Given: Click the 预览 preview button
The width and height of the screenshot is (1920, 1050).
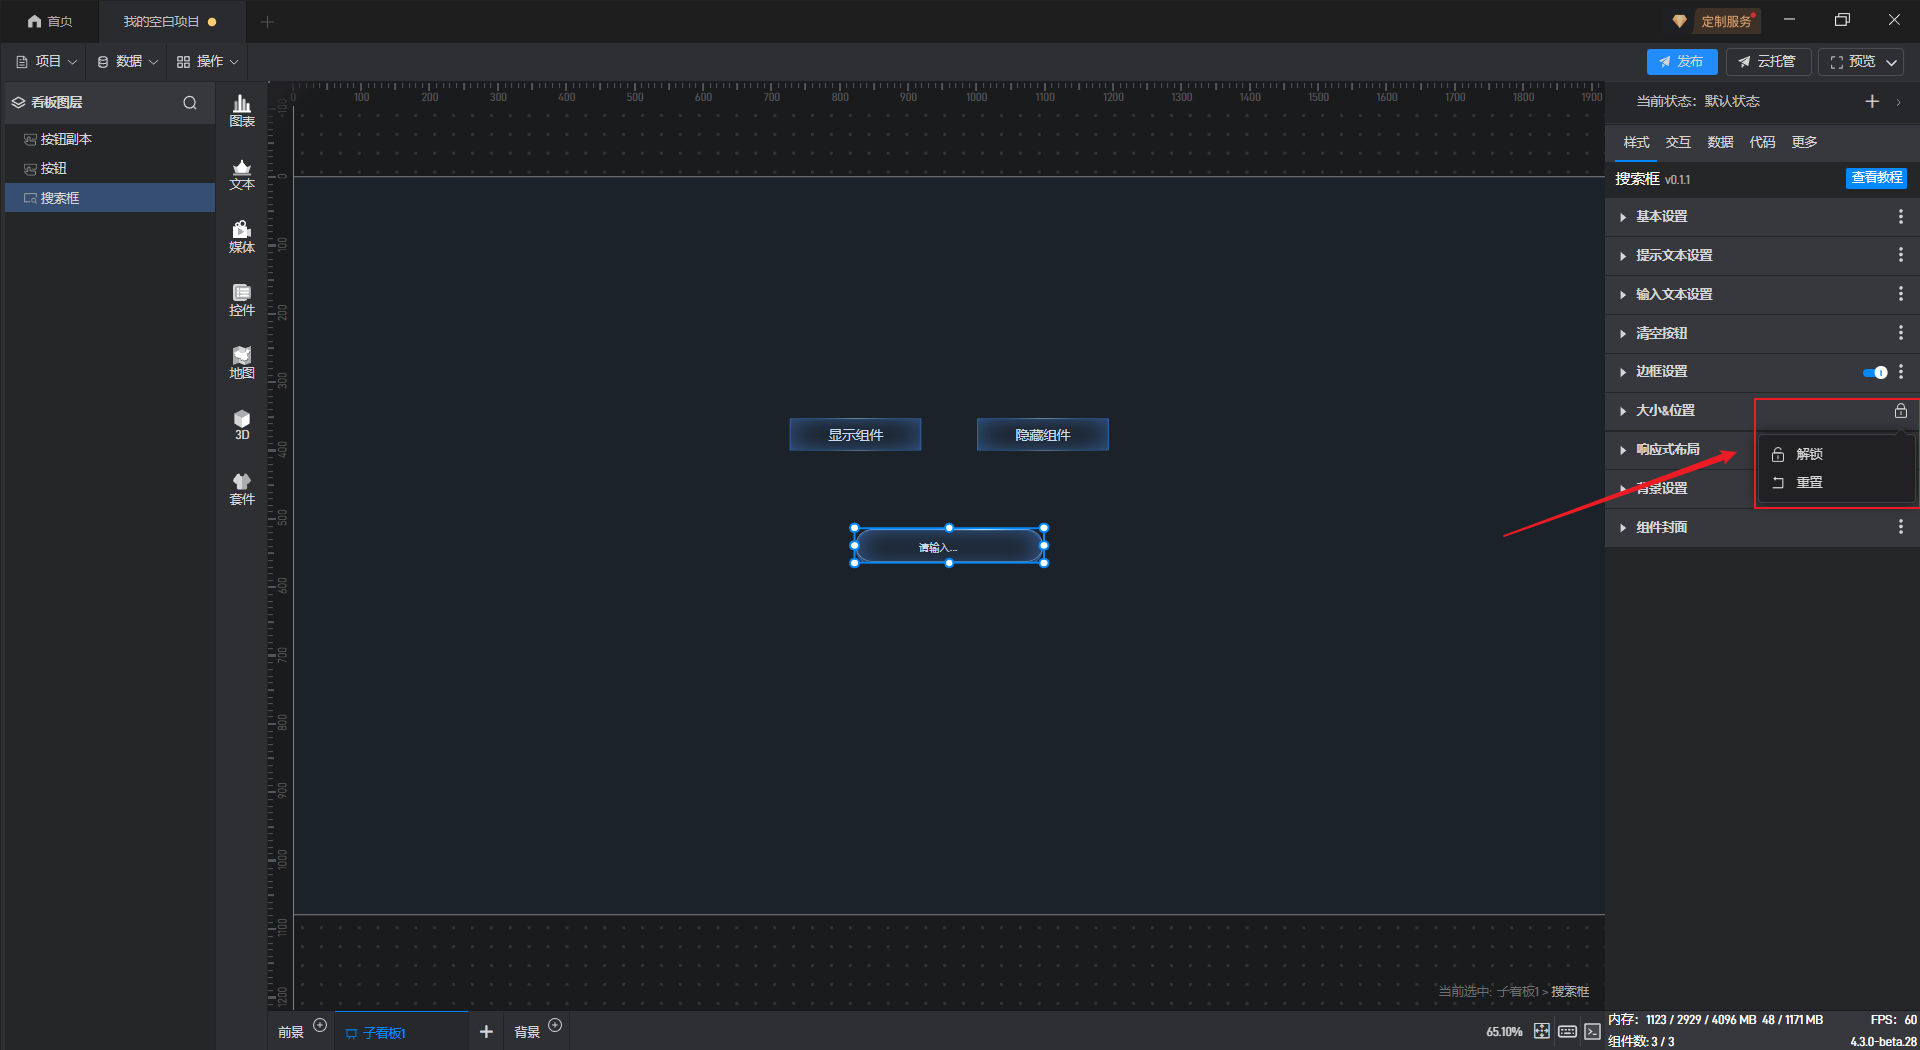Looking at the screenshot, I should pyautogui.click(x=1852, y=62).
